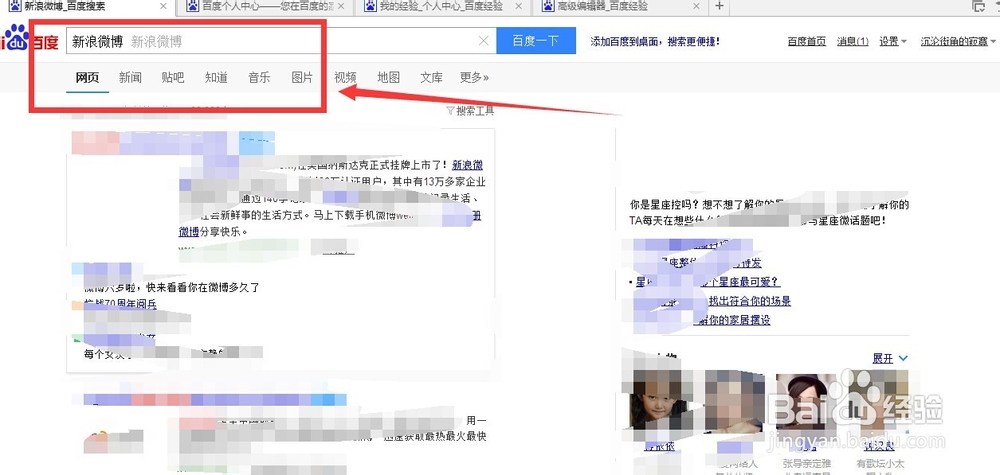Image resolution: width=1000 pixels, height=475 pixels.
Task: Close the 我的经验_个人中心 tab
Action: [x=518, y=6]
